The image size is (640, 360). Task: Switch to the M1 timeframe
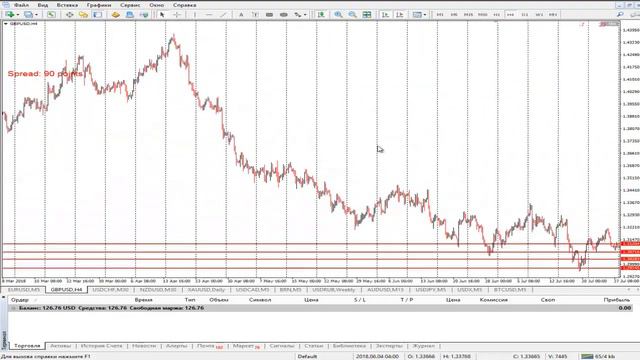click(440, 15)
